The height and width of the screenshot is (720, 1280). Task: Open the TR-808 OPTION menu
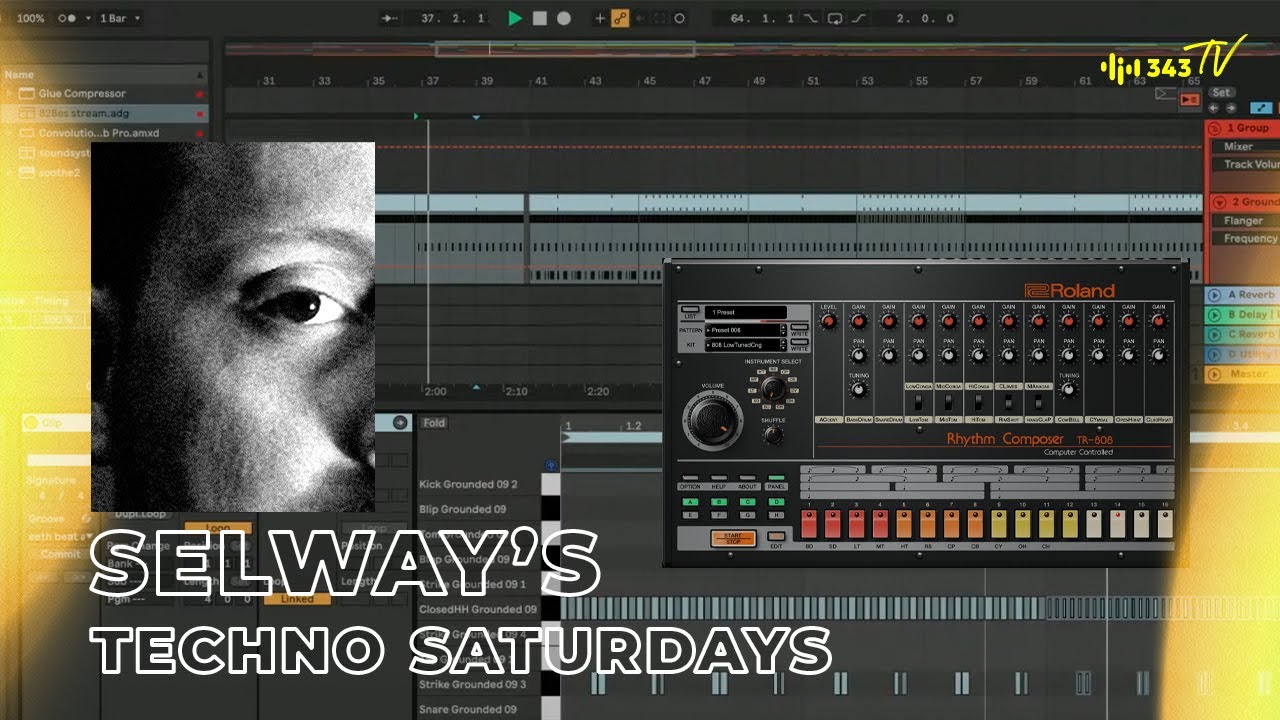690,480
